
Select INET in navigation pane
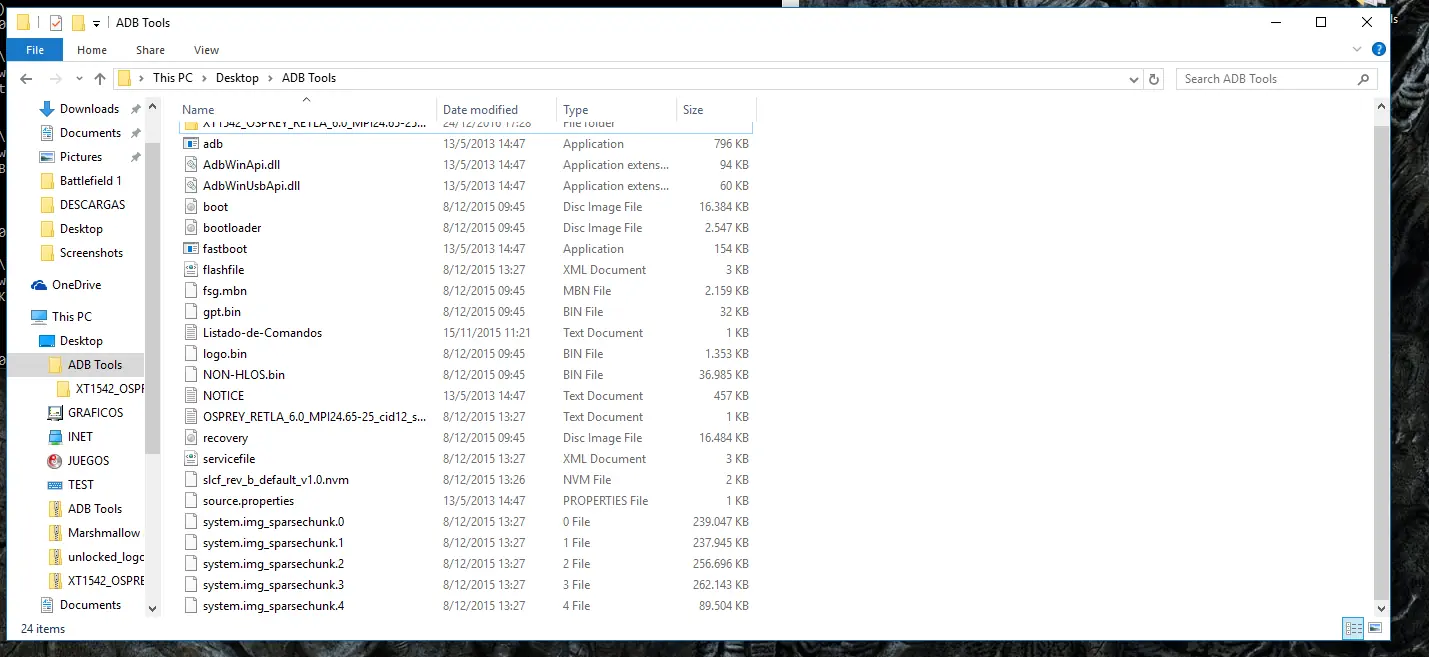coord(80,437)
